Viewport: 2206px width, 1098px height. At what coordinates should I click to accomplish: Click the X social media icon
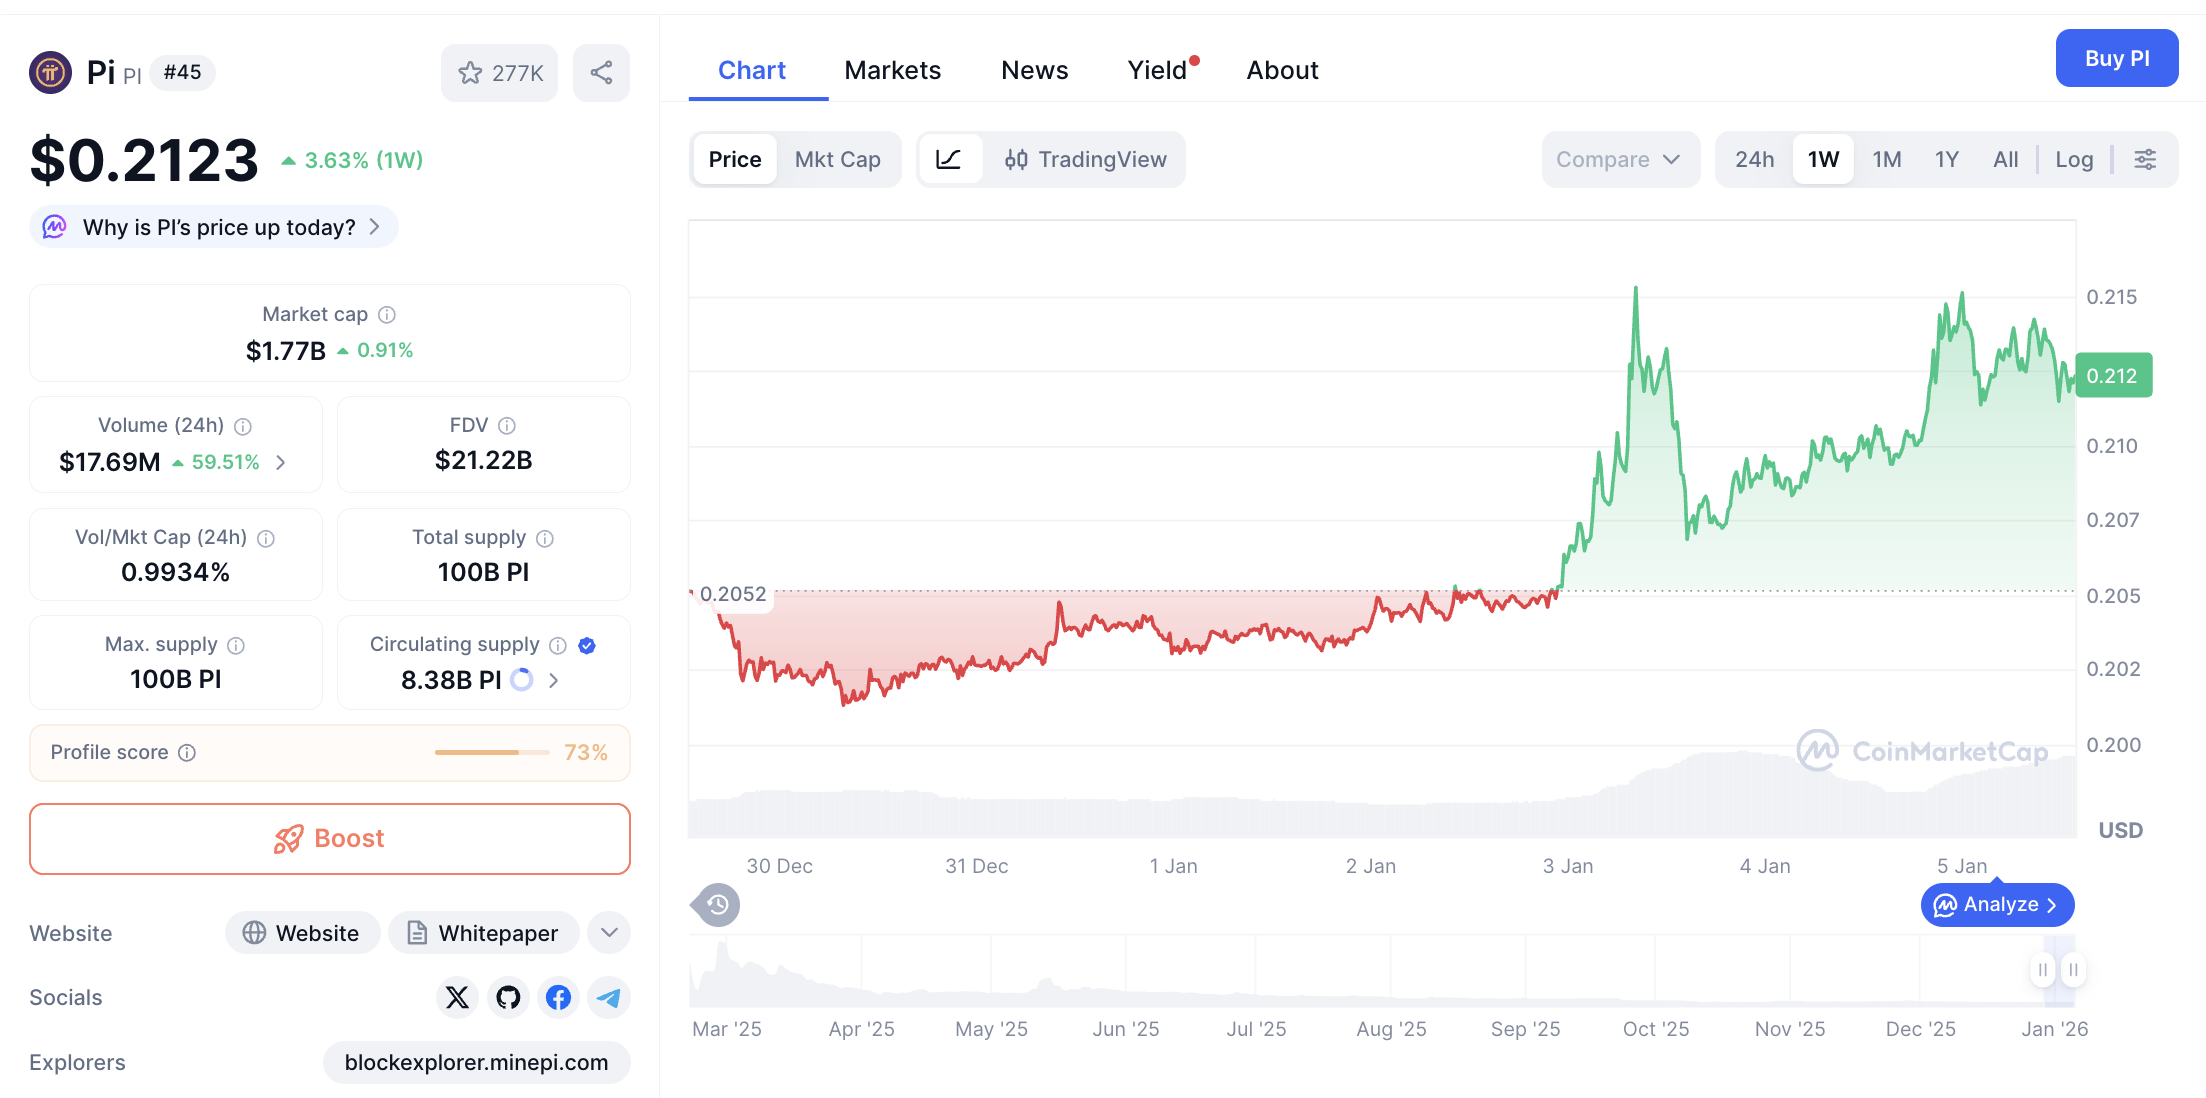coord(457,997)
